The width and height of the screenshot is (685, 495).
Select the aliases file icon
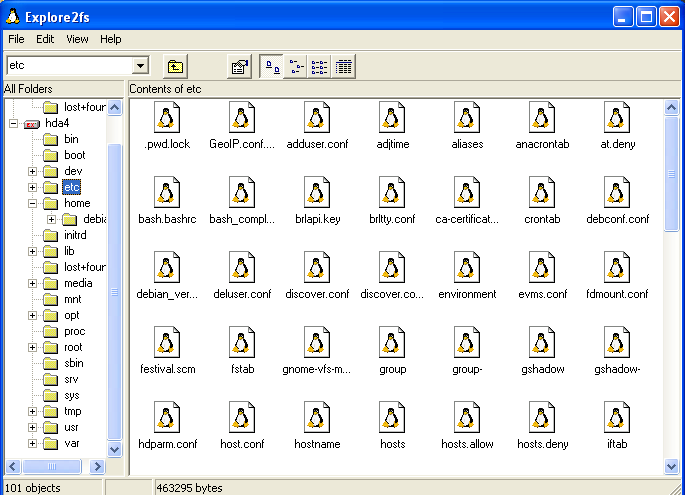(x=467, y=117)
